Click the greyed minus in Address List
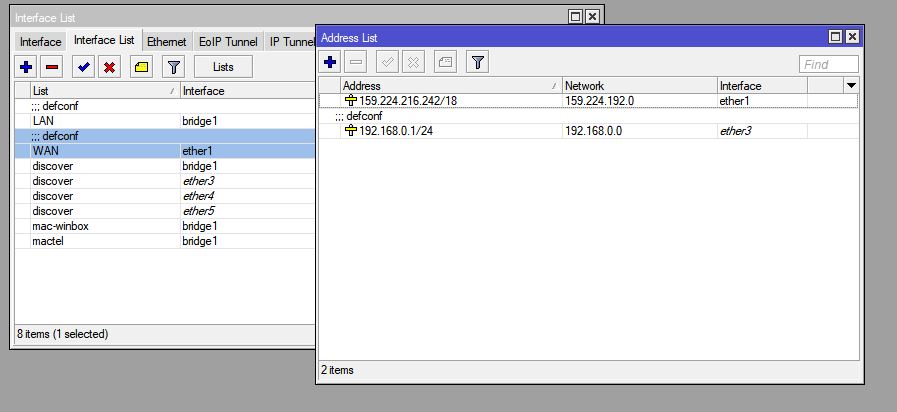The image size is (897, 412). (x=356, y=62)
